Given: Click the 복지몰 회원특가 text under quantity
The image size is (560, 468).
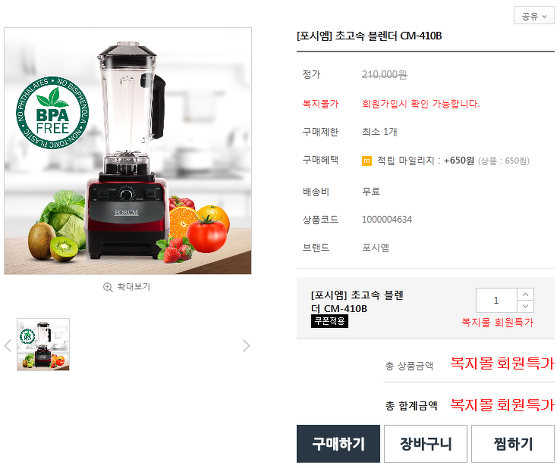Looking at the screenshot, I should tap(498, 322).
